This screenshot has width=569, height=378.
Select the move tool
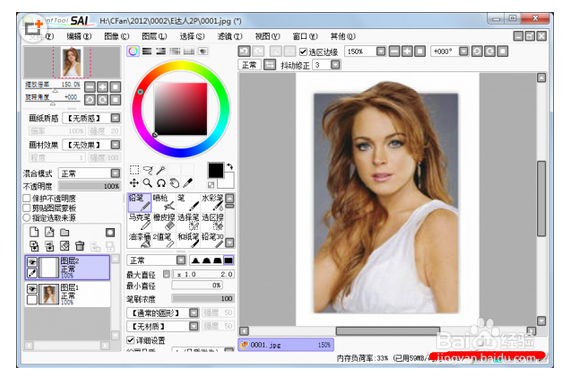point(134,183)
